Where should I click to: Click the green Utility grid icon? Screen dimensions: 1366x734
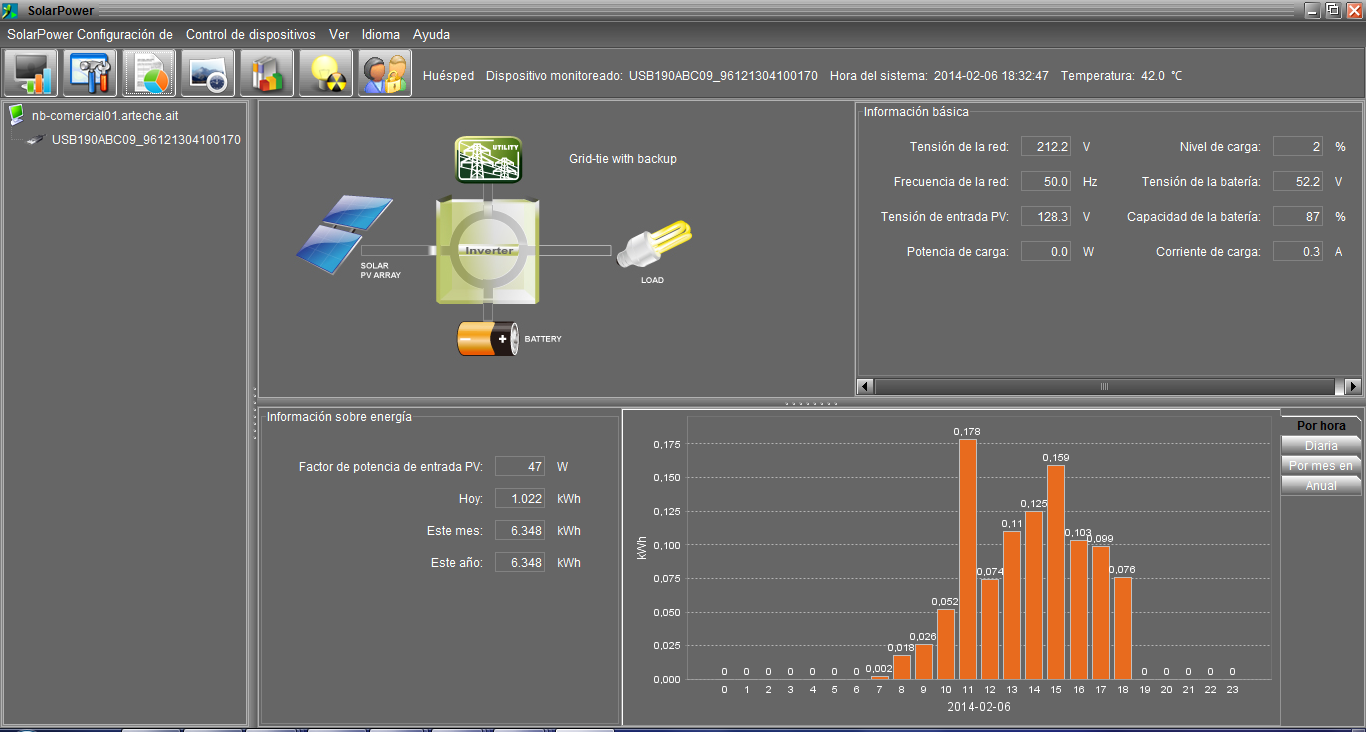pos(488,160)
